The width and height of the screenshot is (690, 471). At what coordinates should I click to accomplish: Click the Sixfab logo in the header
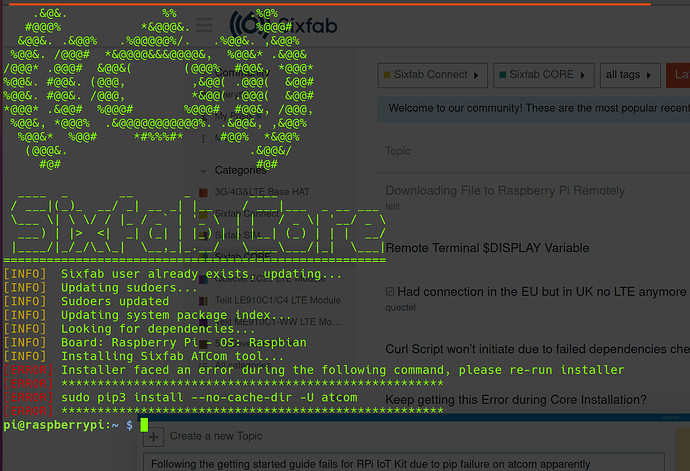pos(283,25)
